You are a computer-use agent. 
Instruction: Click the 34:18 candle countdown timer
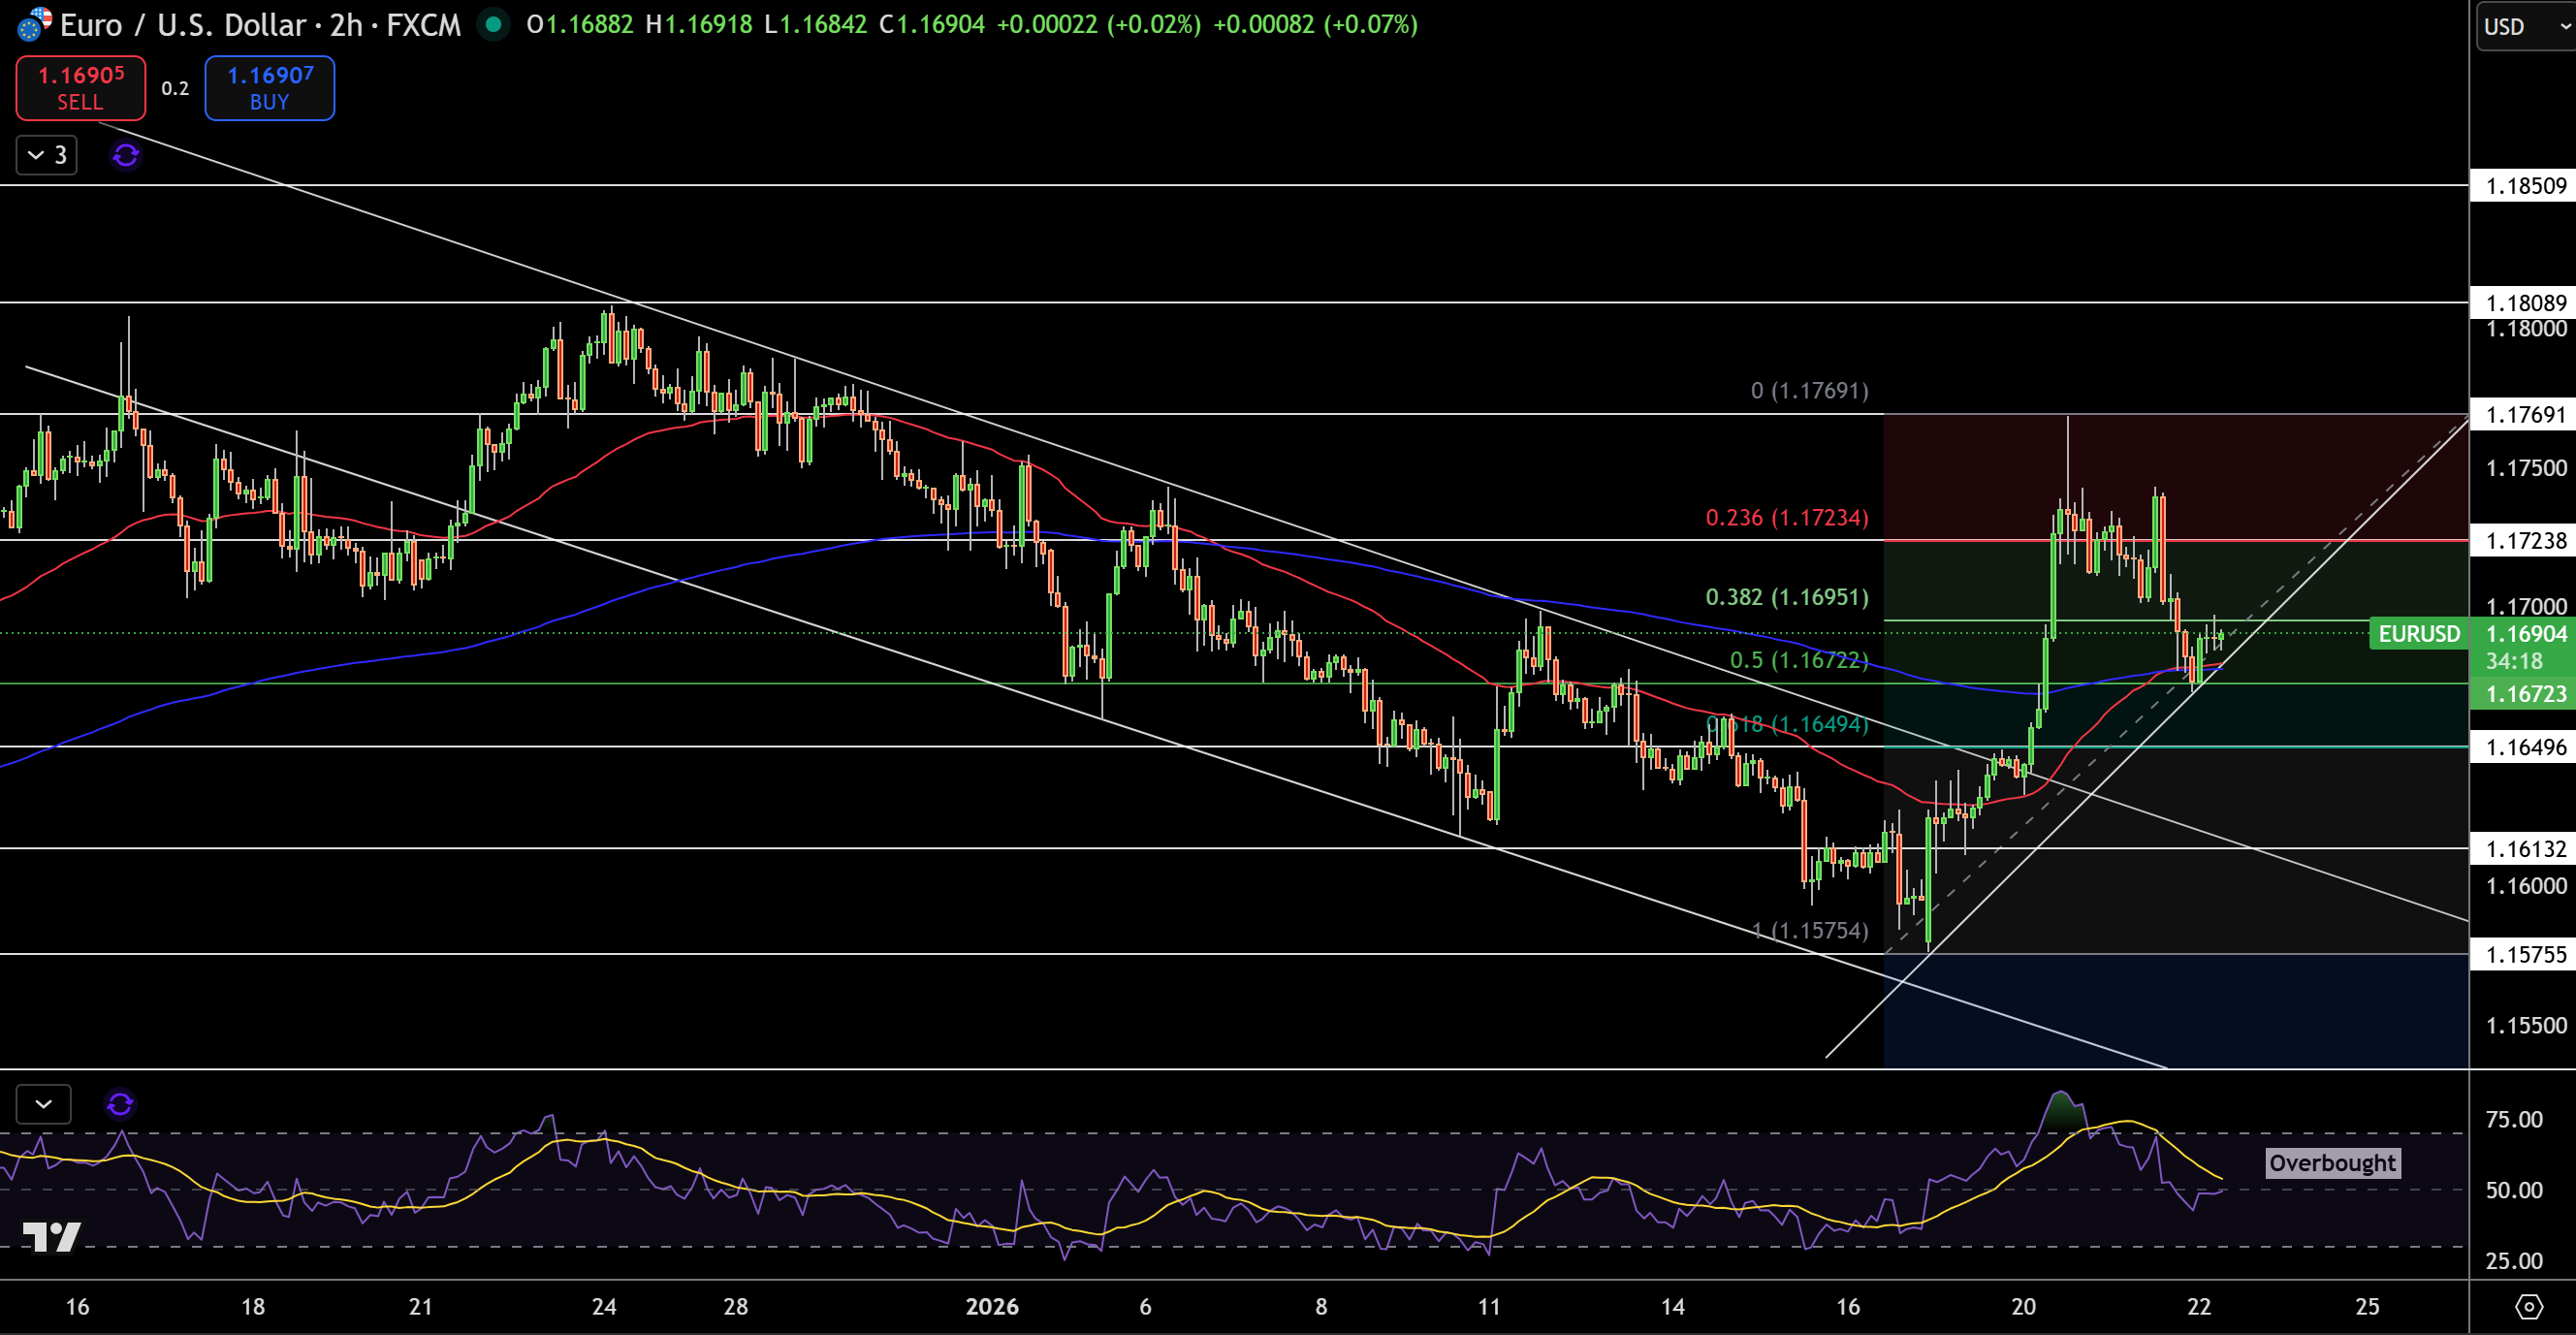(x=2514, y=661)
